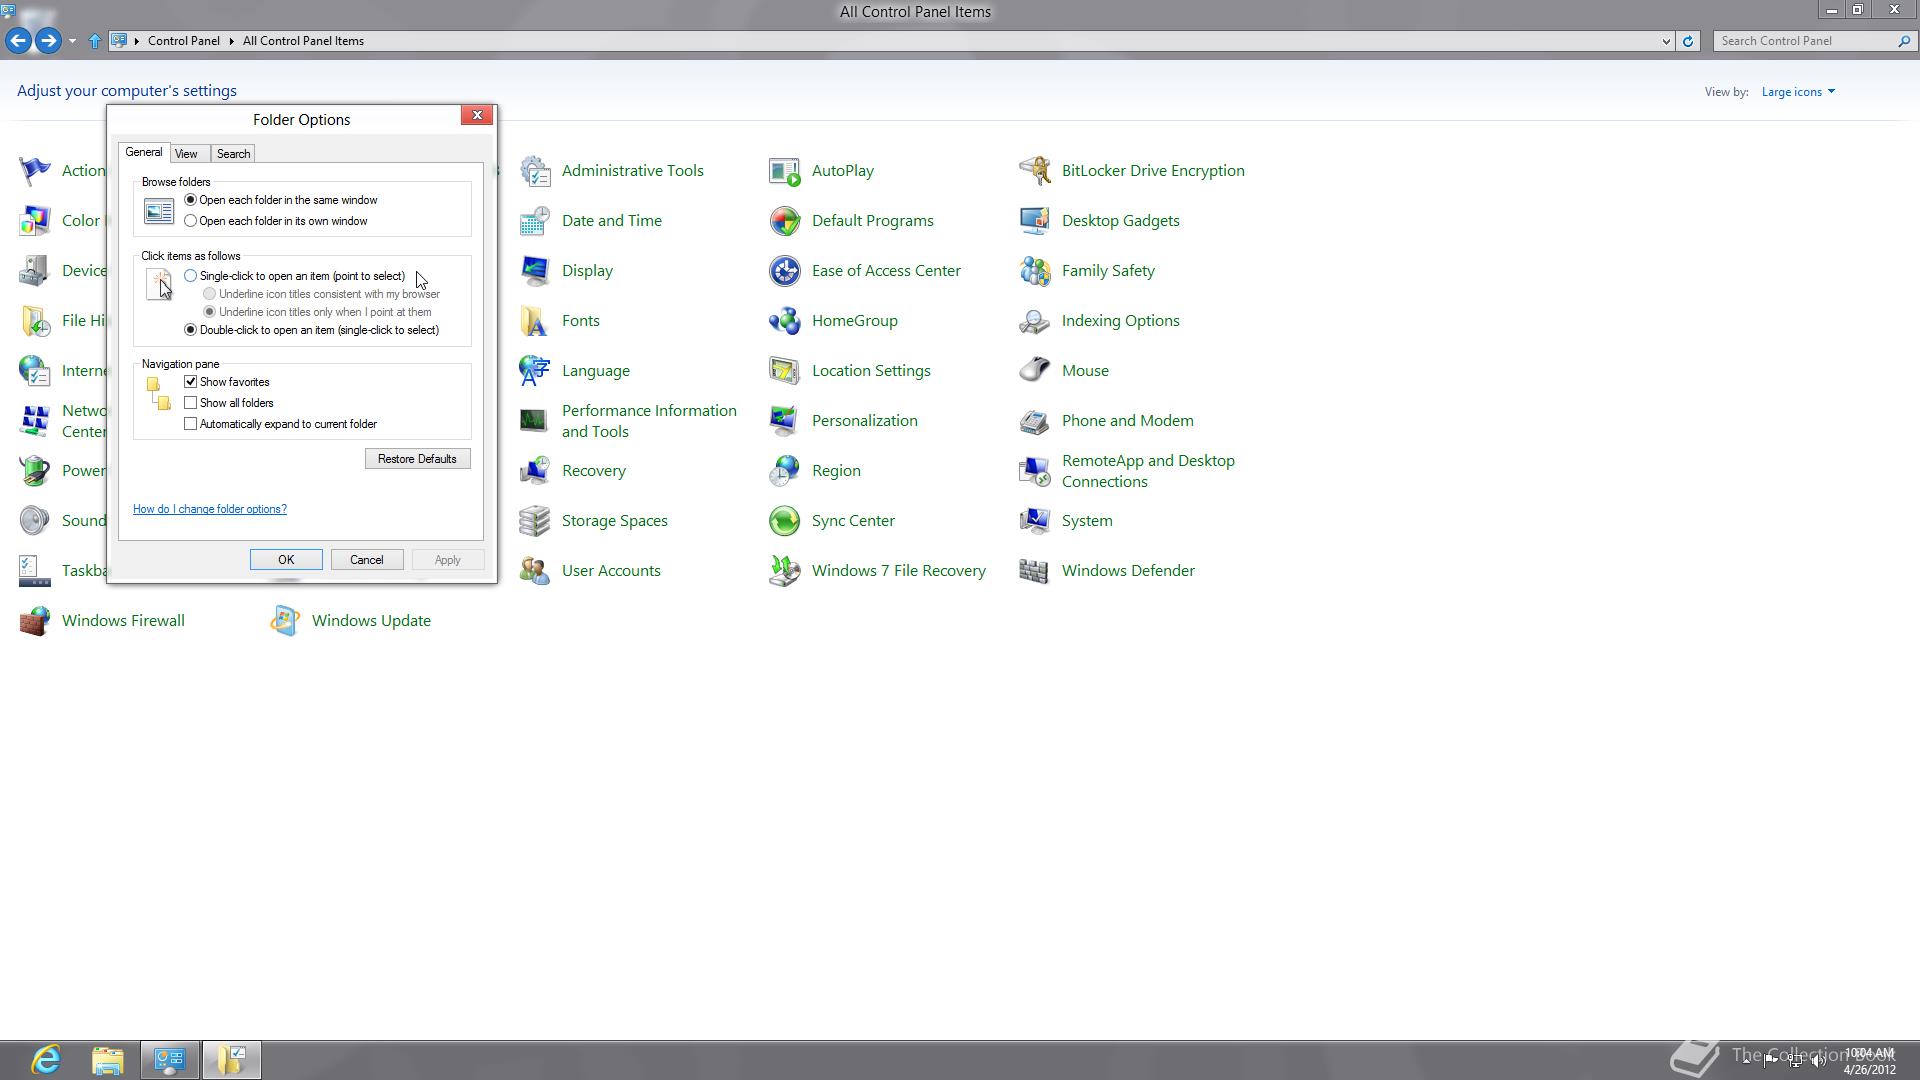This screenshot has height=1080, width=1920.
Task: Open Date and Time icon
Action: tap(535, 221)
